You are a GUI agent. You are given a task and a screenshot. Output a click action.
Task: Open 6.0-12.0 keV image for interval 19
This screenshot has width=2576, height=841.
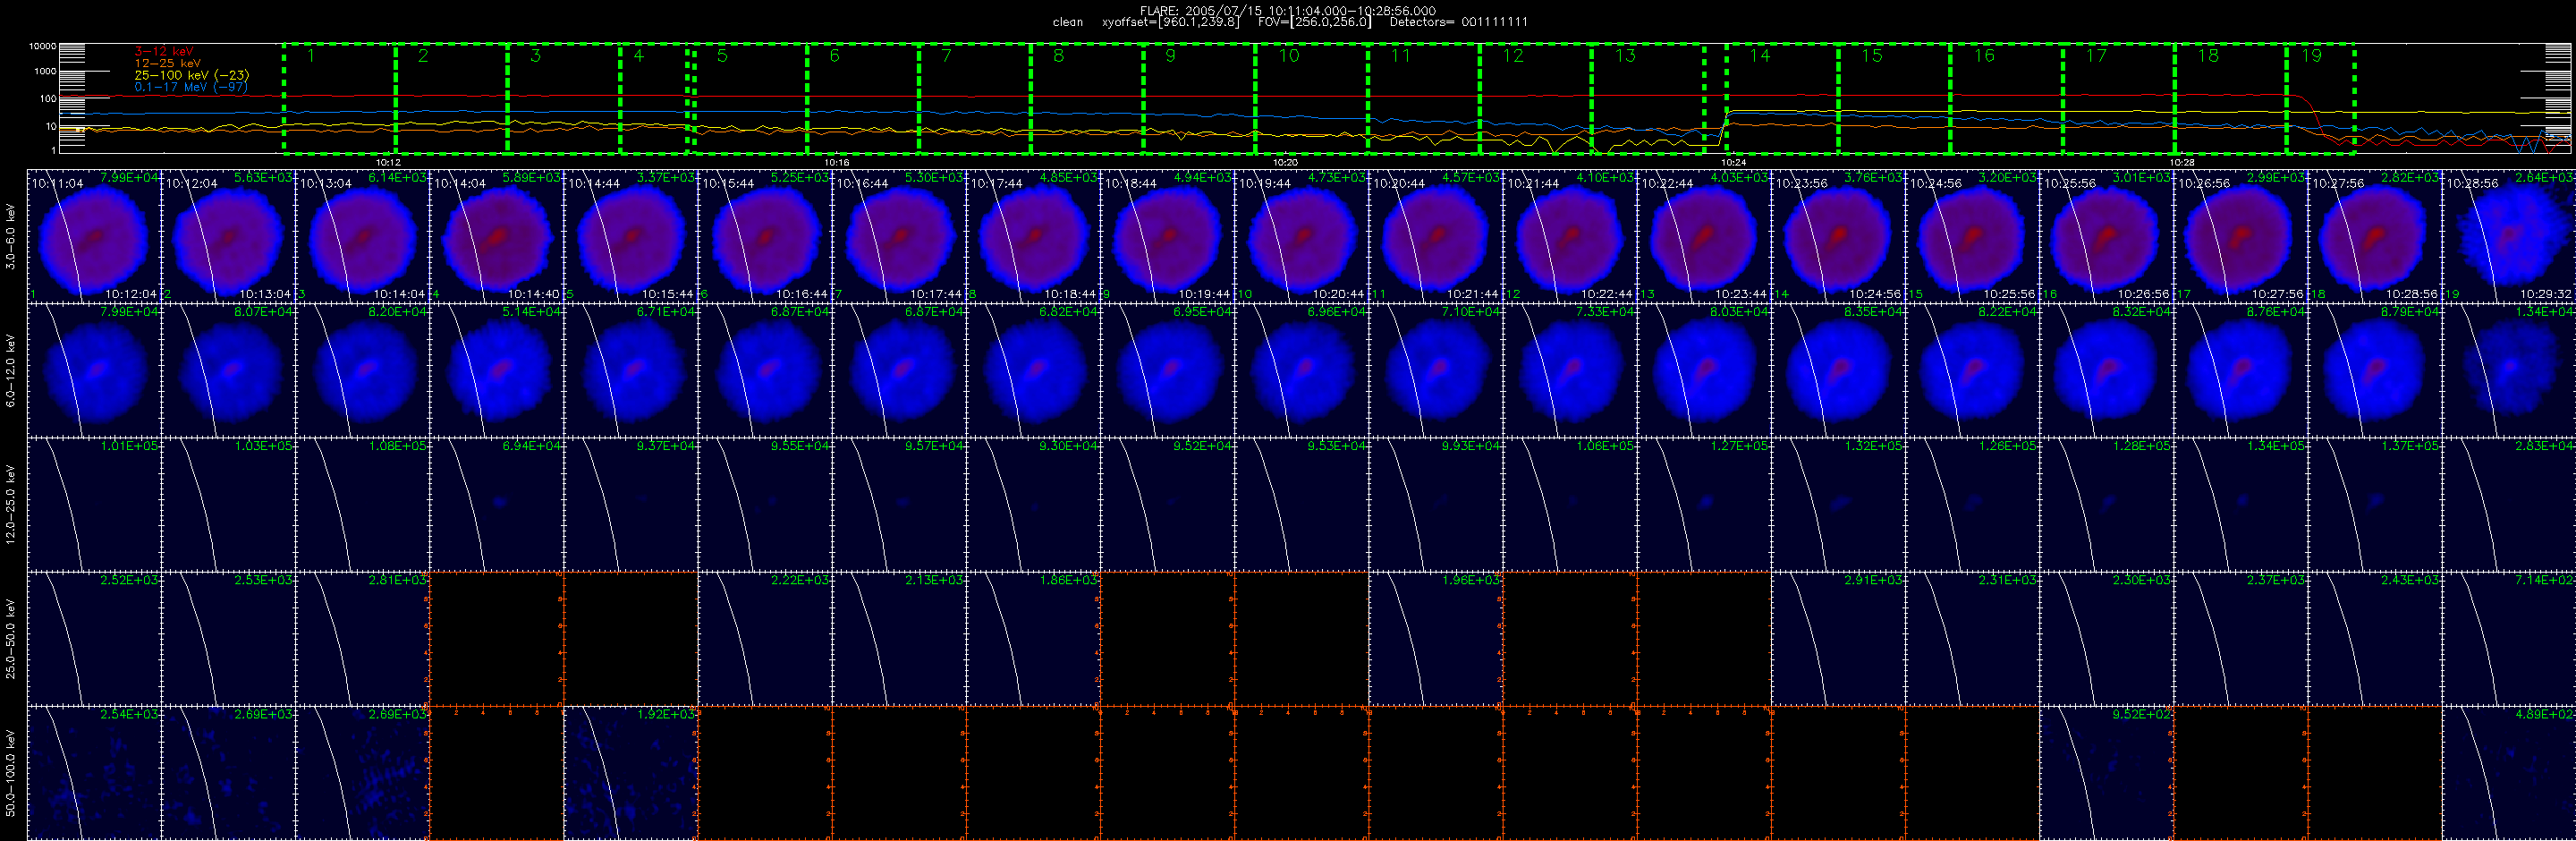coord(2509,370)
